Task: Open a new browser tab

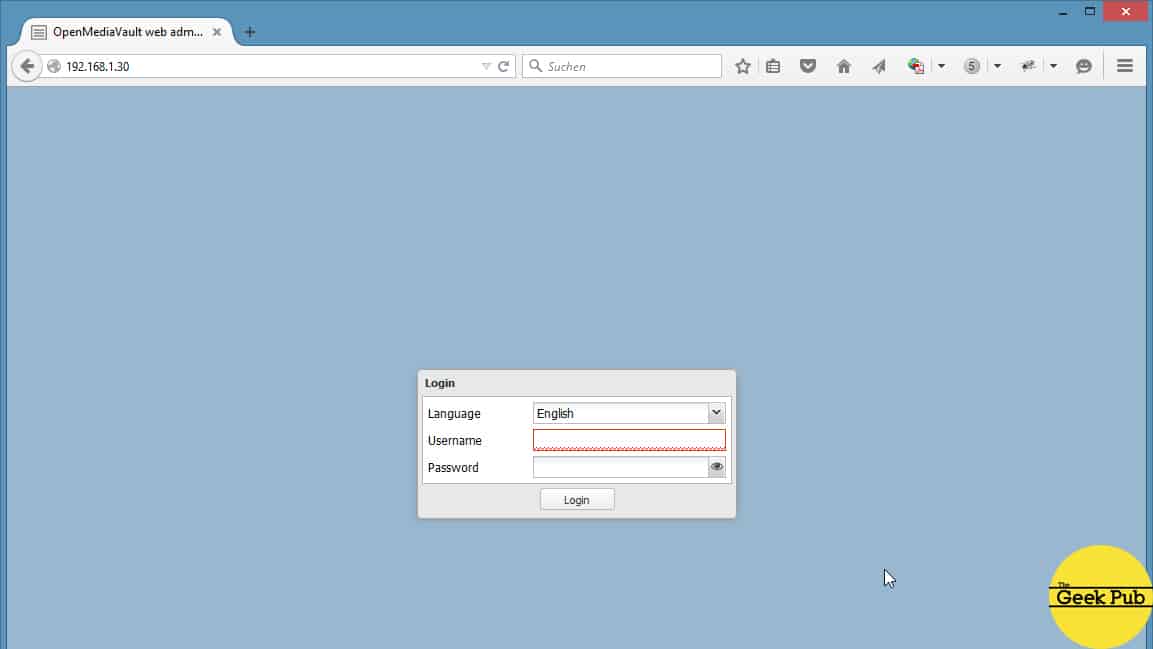Action: pyautogui.click(x=250, y=32)
